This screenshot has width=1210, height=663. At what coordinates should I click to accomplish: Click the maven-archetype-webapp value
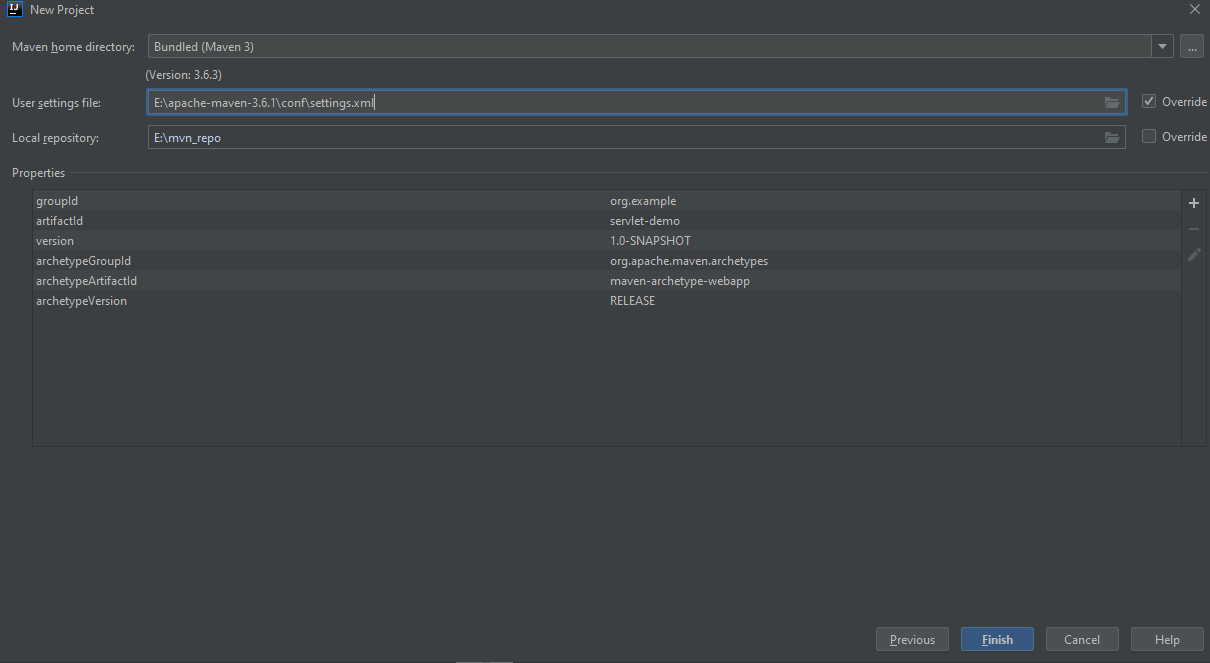coord(680,281)
